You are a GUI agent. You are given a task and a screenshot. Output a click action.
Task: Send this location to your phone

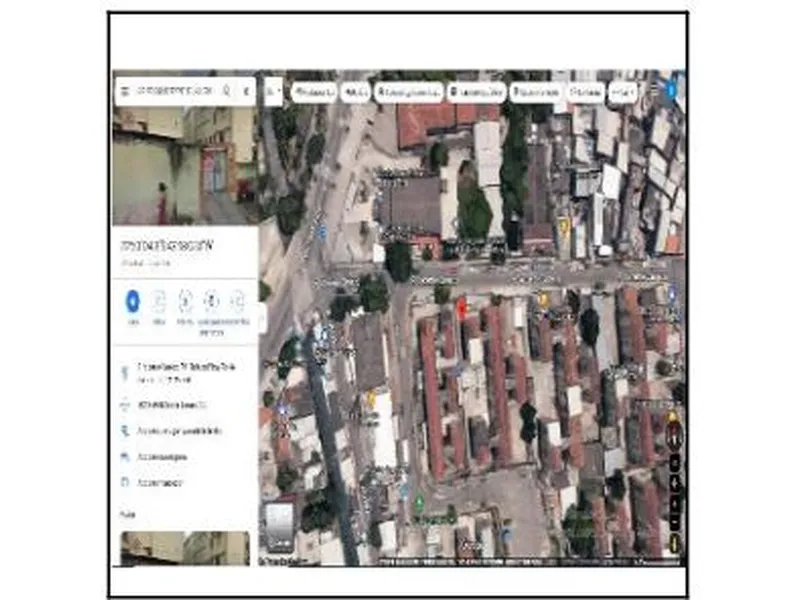211,300
